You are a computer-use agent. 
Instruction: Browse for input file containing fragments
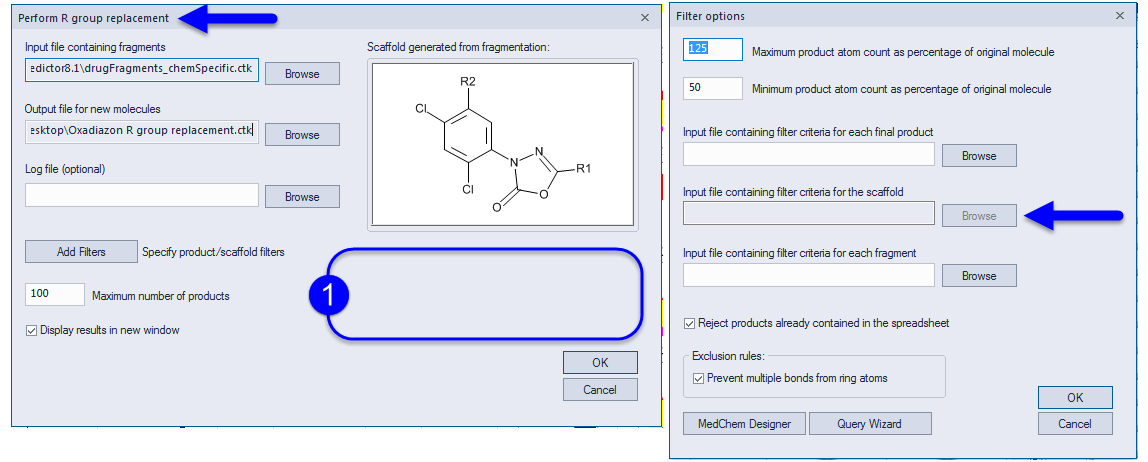coord(302,74)
